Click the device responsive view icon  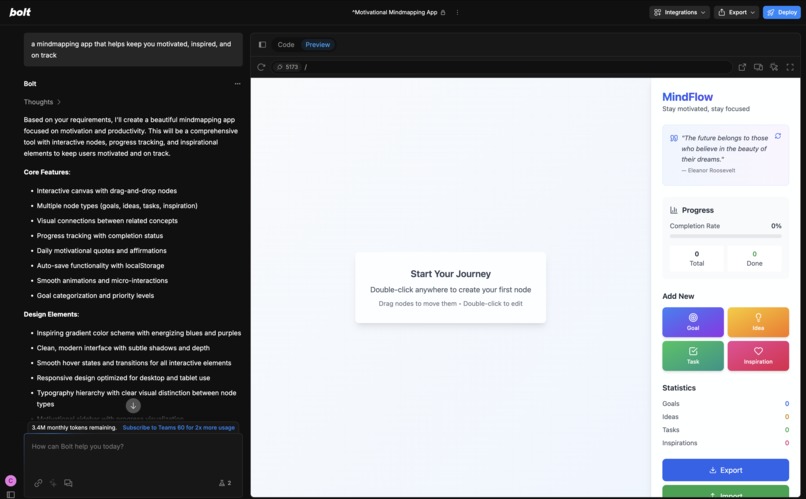(758, 67)
